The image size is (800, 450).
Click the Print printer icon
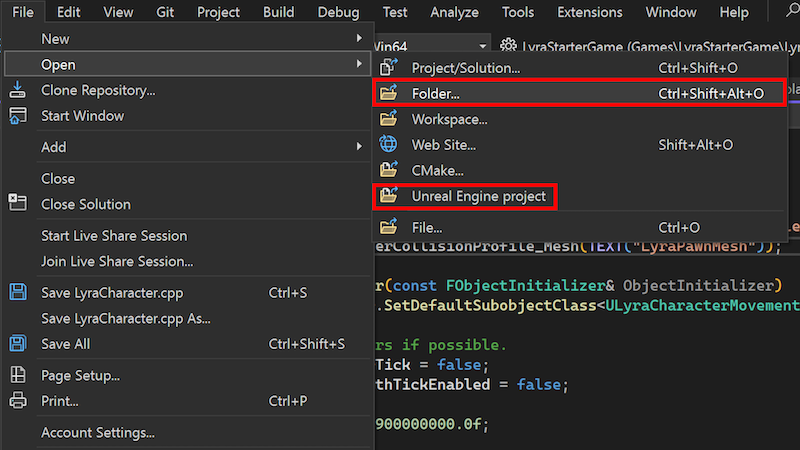(18, 400)
